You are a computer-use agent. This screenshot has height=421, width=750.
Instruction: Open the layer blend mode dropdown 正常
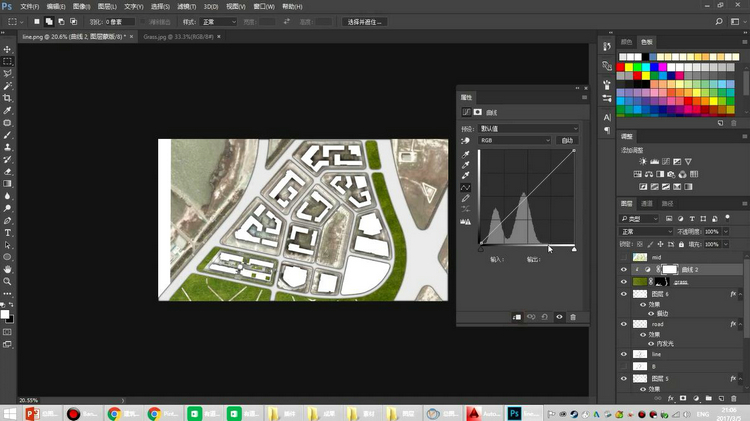[646, 232]
